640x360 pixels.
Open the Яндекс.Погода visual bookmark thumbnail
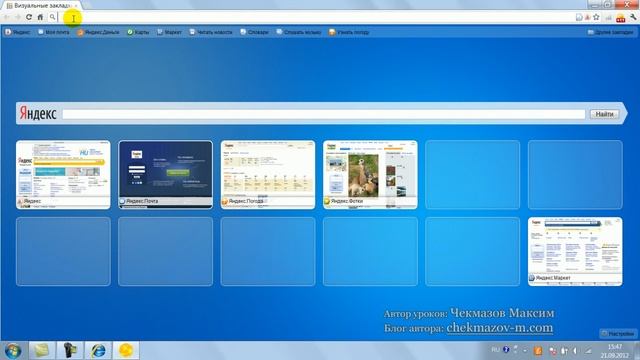pos(268,175)
